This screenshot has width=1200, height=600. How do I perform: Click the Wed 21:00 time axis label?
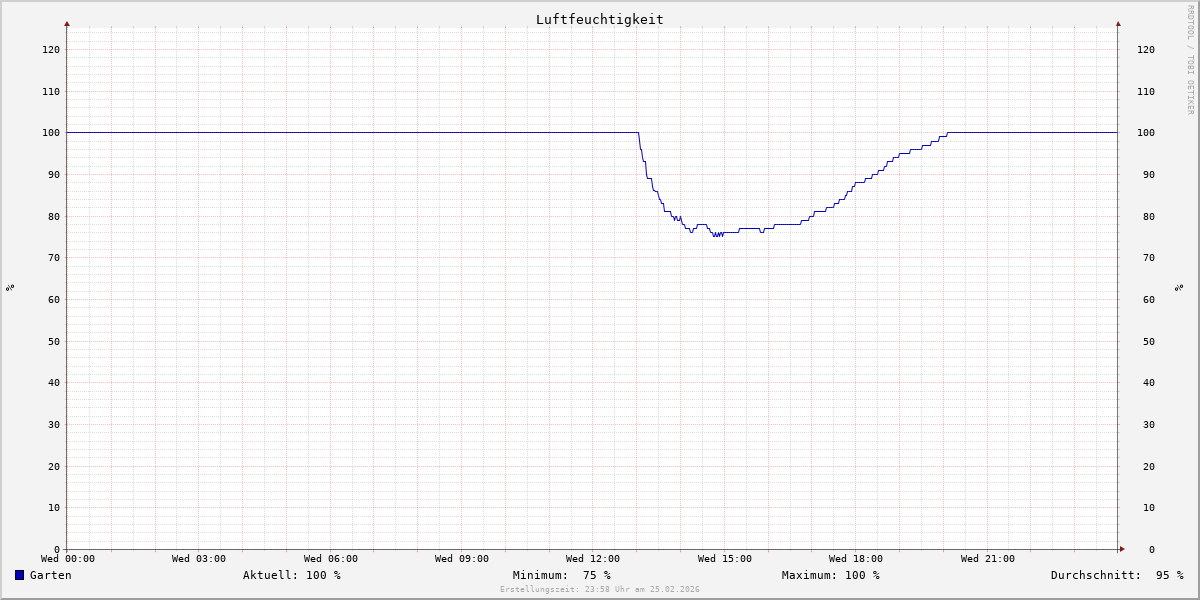tap(987, 559)
